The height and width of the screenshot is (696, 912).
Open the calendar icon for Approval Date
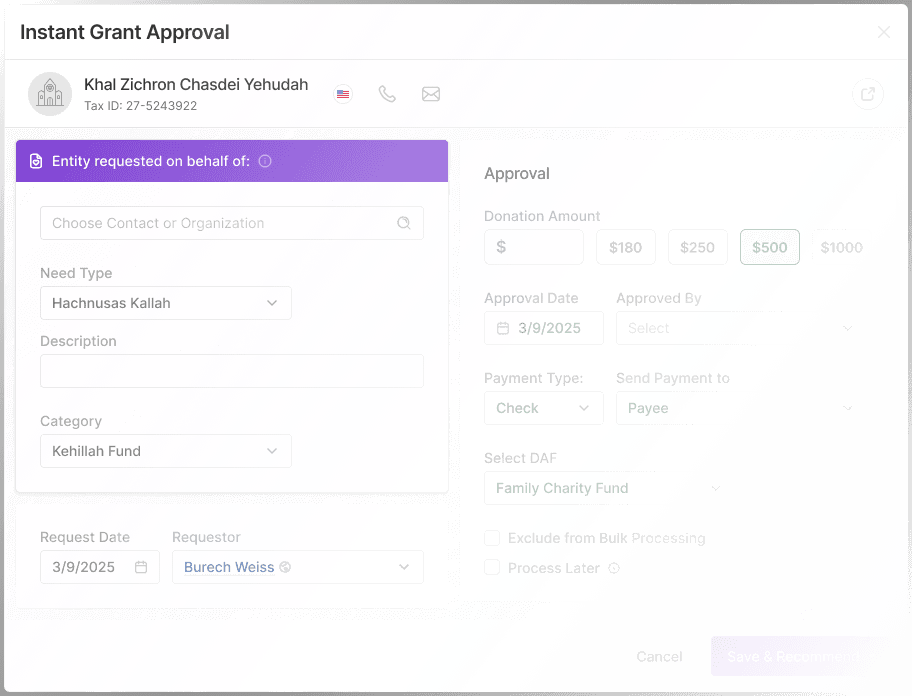pos(499,328)
